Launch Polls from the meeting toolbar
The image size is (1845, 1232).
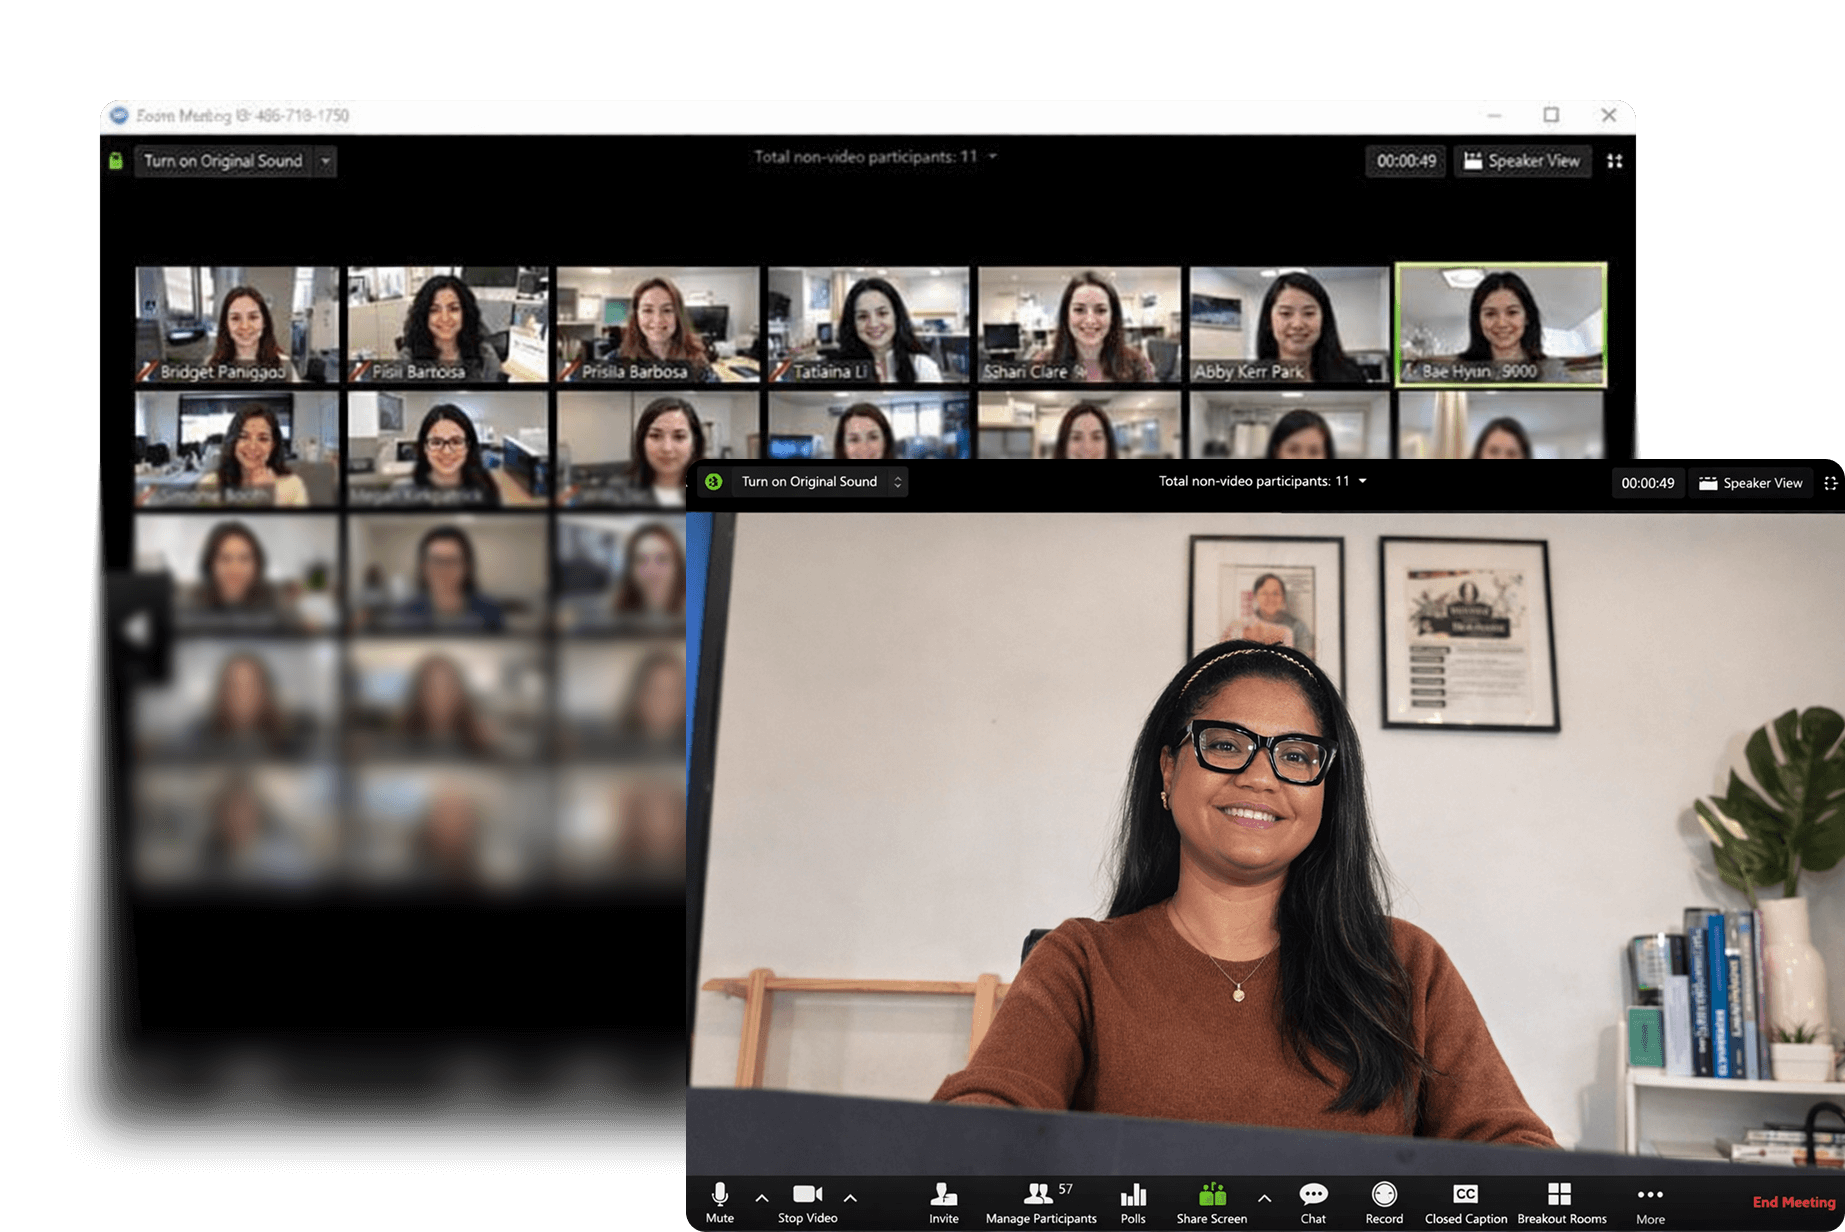click(1133, 1203)
